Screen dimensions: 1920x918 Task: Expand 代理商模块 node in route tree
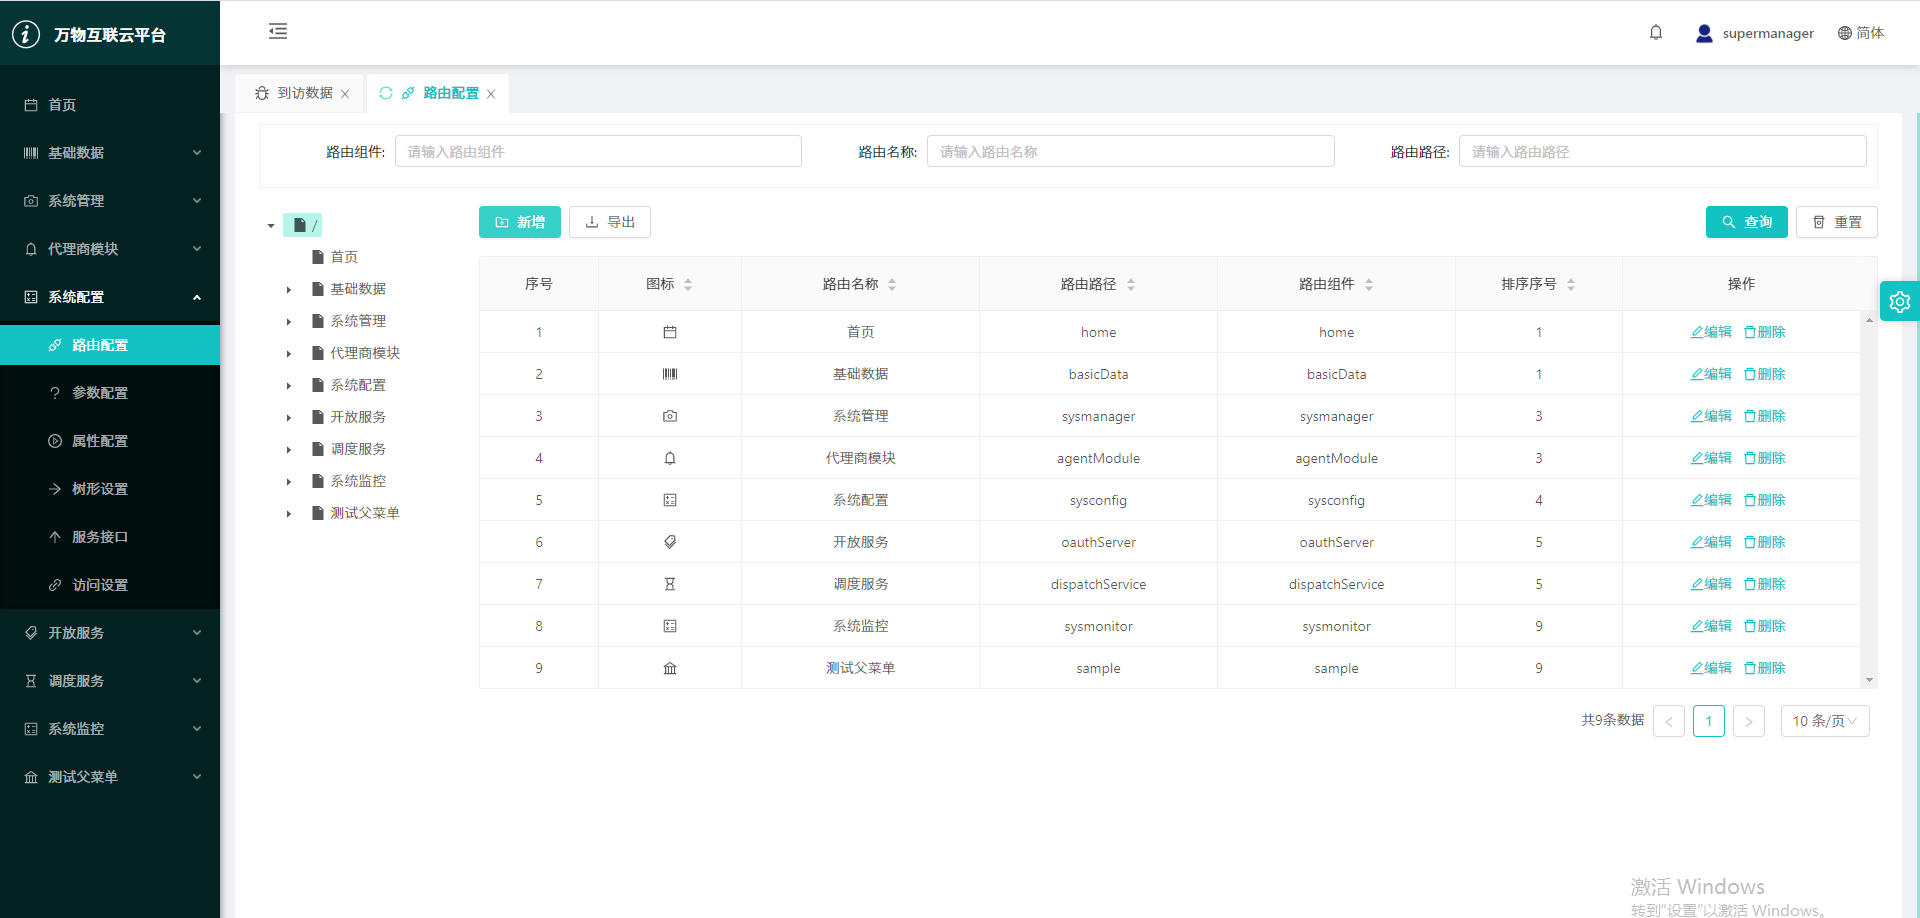click(289, 354)
